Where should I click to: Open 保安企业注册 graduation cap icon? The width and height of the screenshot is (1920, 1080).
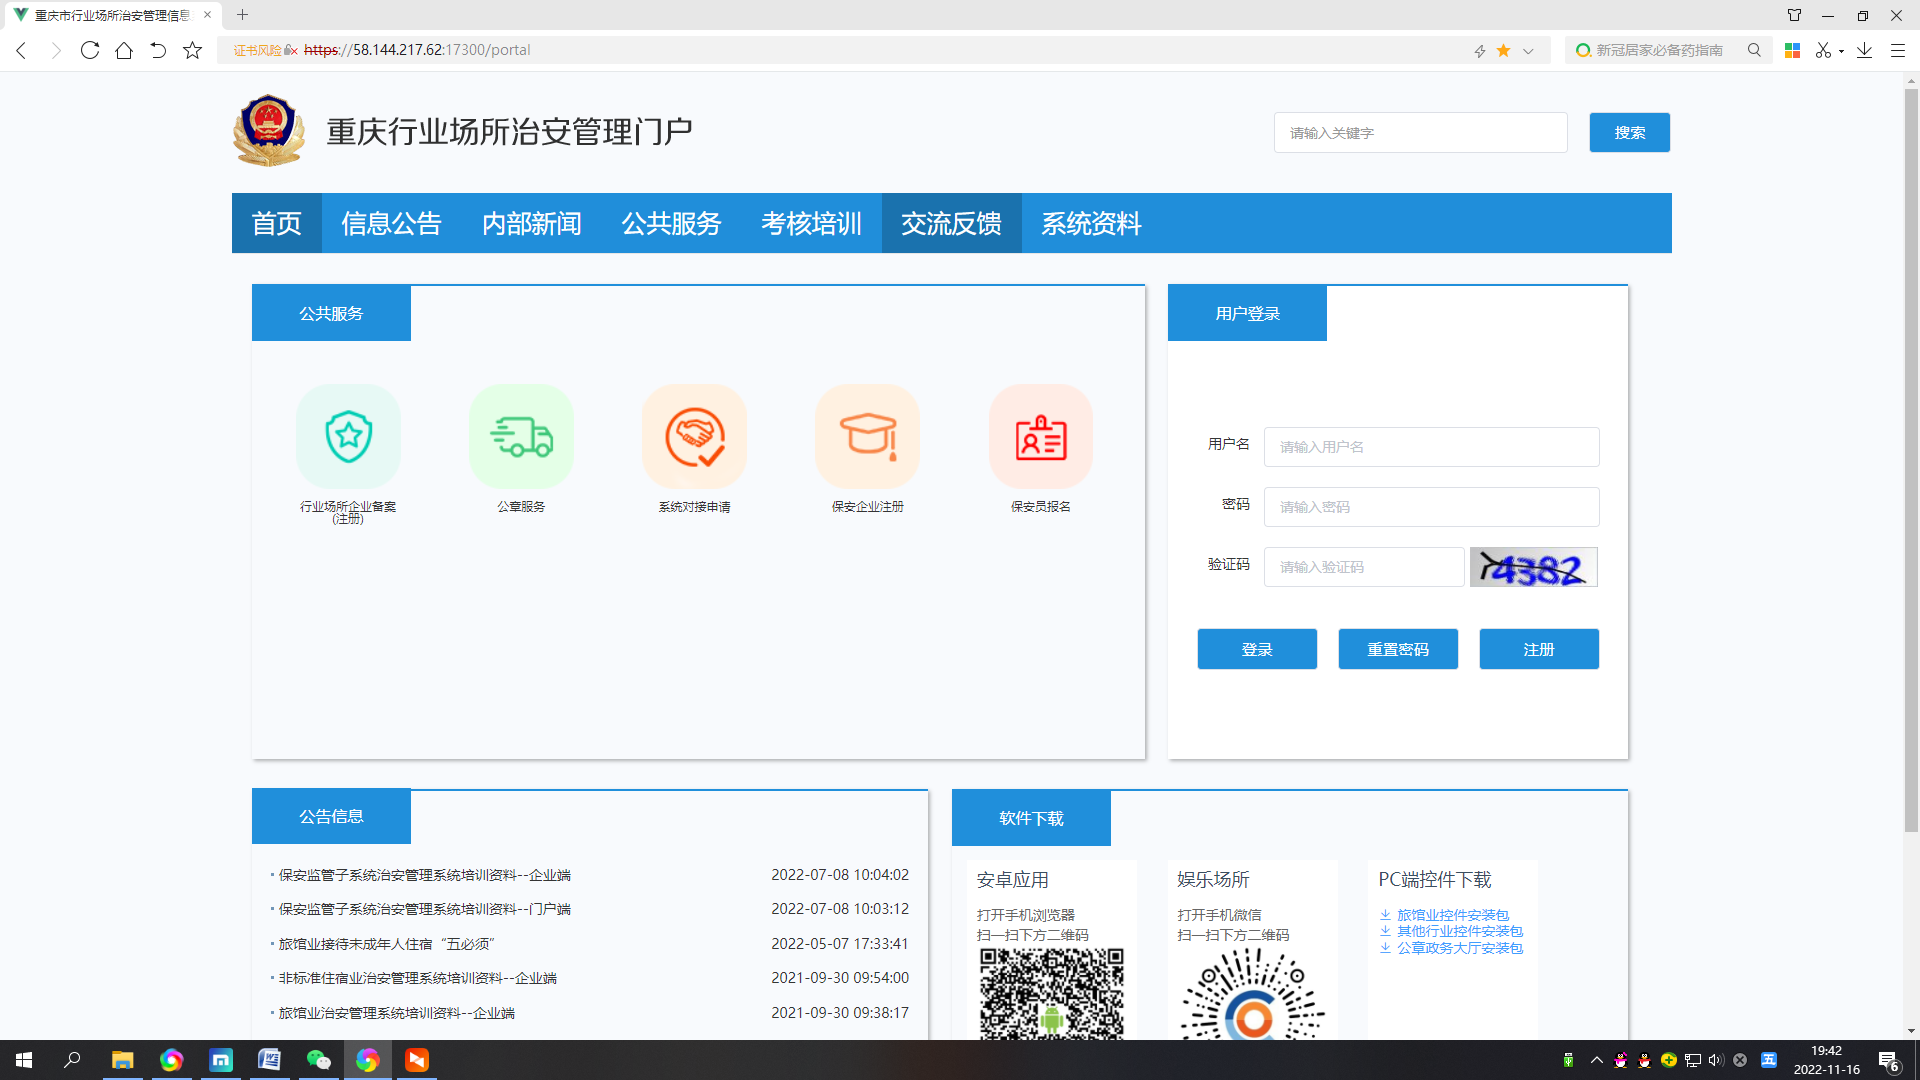tap(867, 437)
